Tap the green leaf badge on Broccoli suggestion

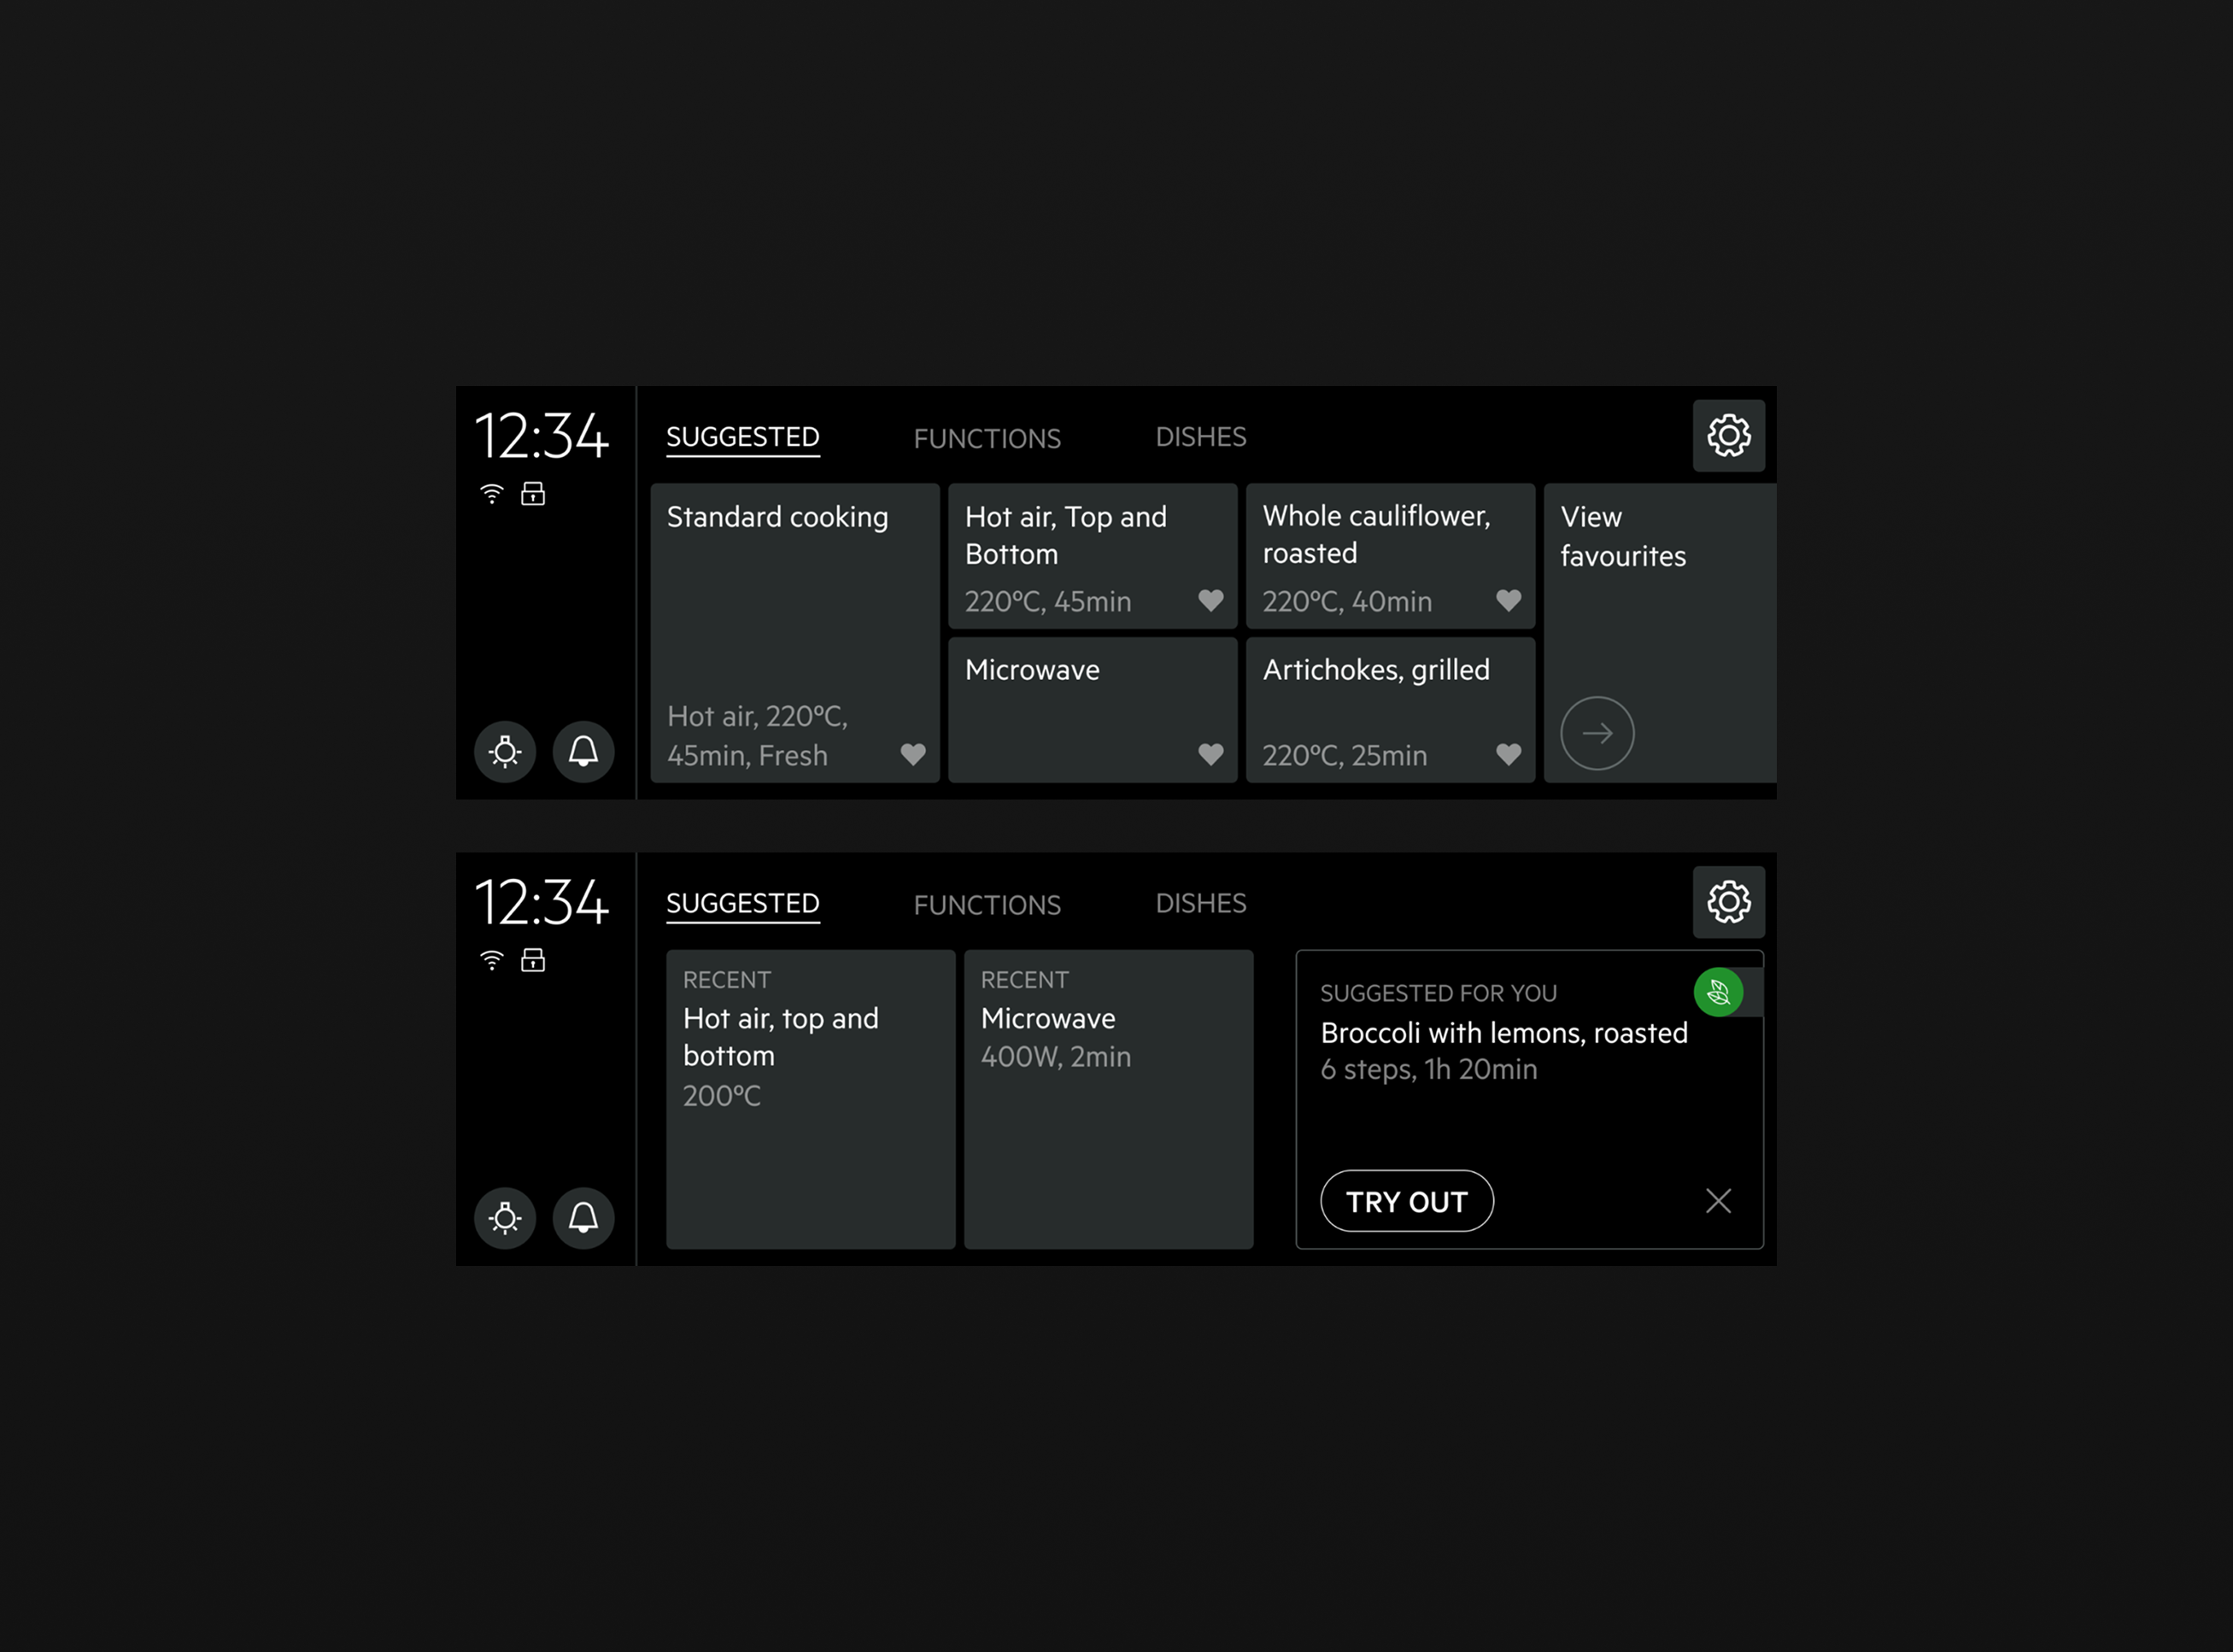coord(1718,992)
